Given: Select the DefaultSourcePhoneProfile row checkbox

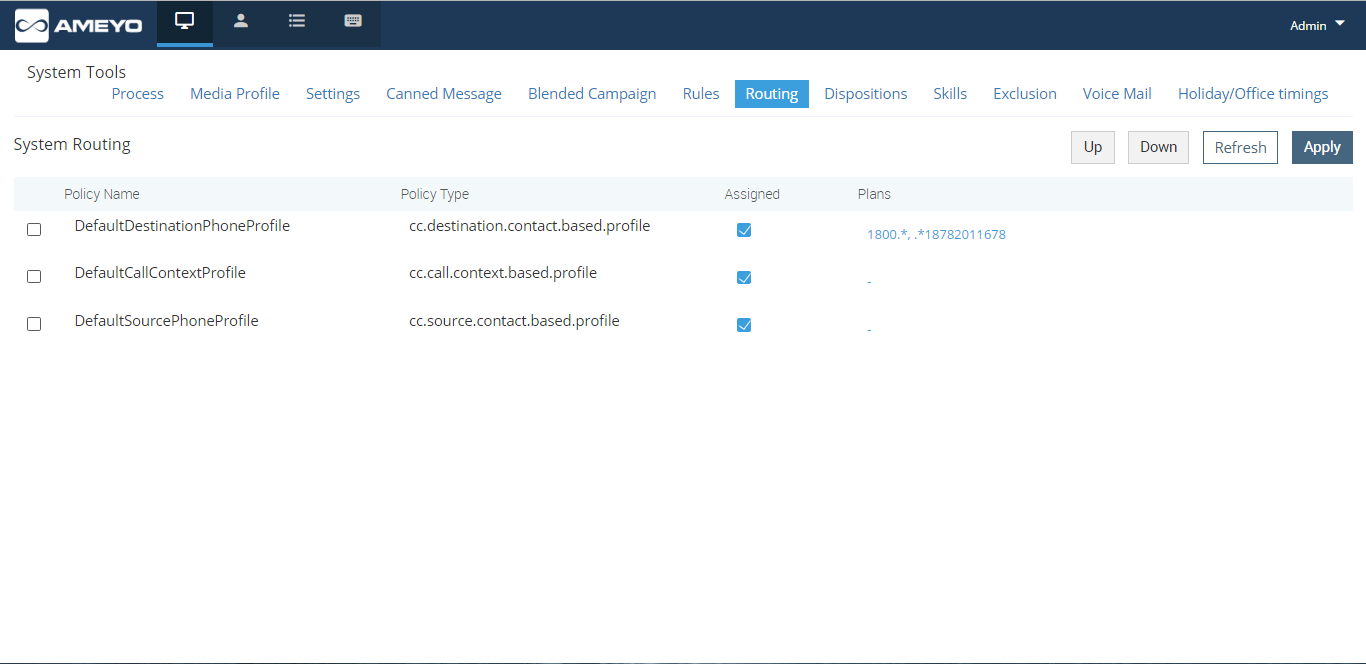Looking at the screenshot, I should pos(33,323).
